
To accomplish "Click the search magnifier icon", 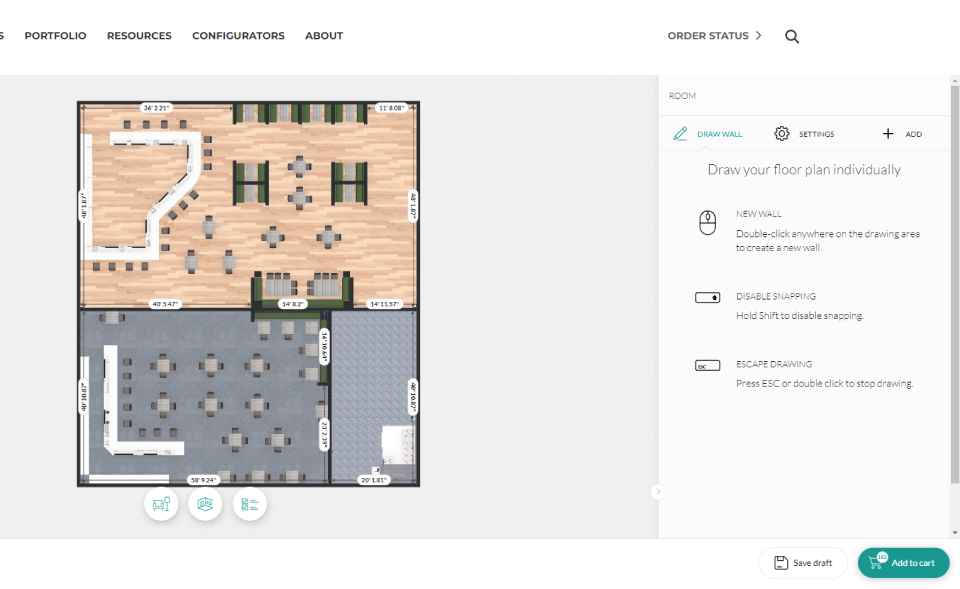I will [792, 36].
